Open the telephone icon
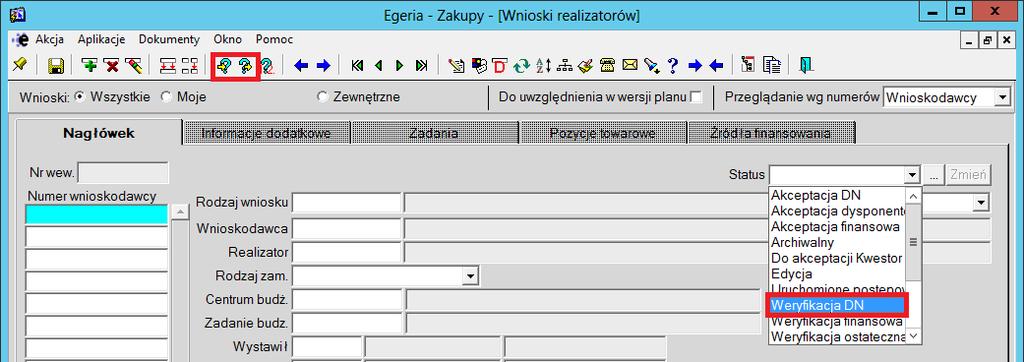 pos(608,65)
